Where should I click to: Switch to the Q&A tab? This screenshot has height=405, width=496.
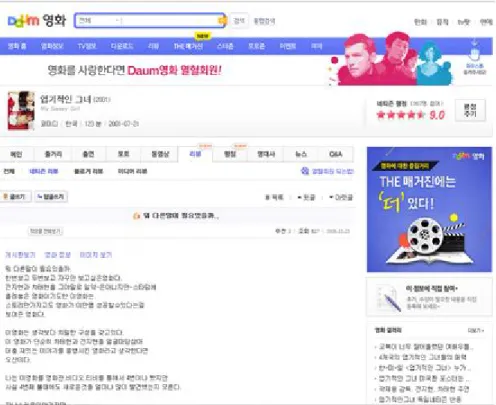[x=336, y=154]
